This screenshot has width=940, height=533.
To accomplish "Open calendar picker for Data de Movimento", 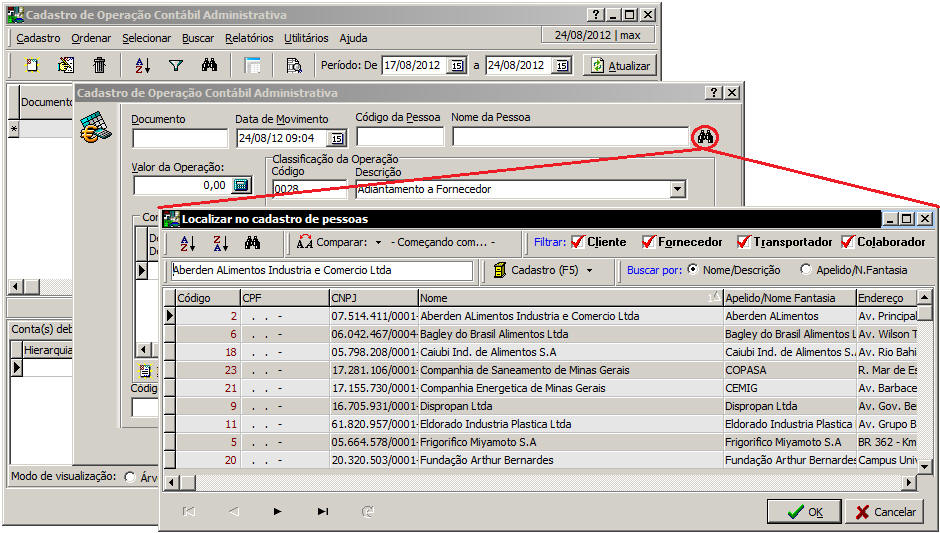I will [337, 138].
